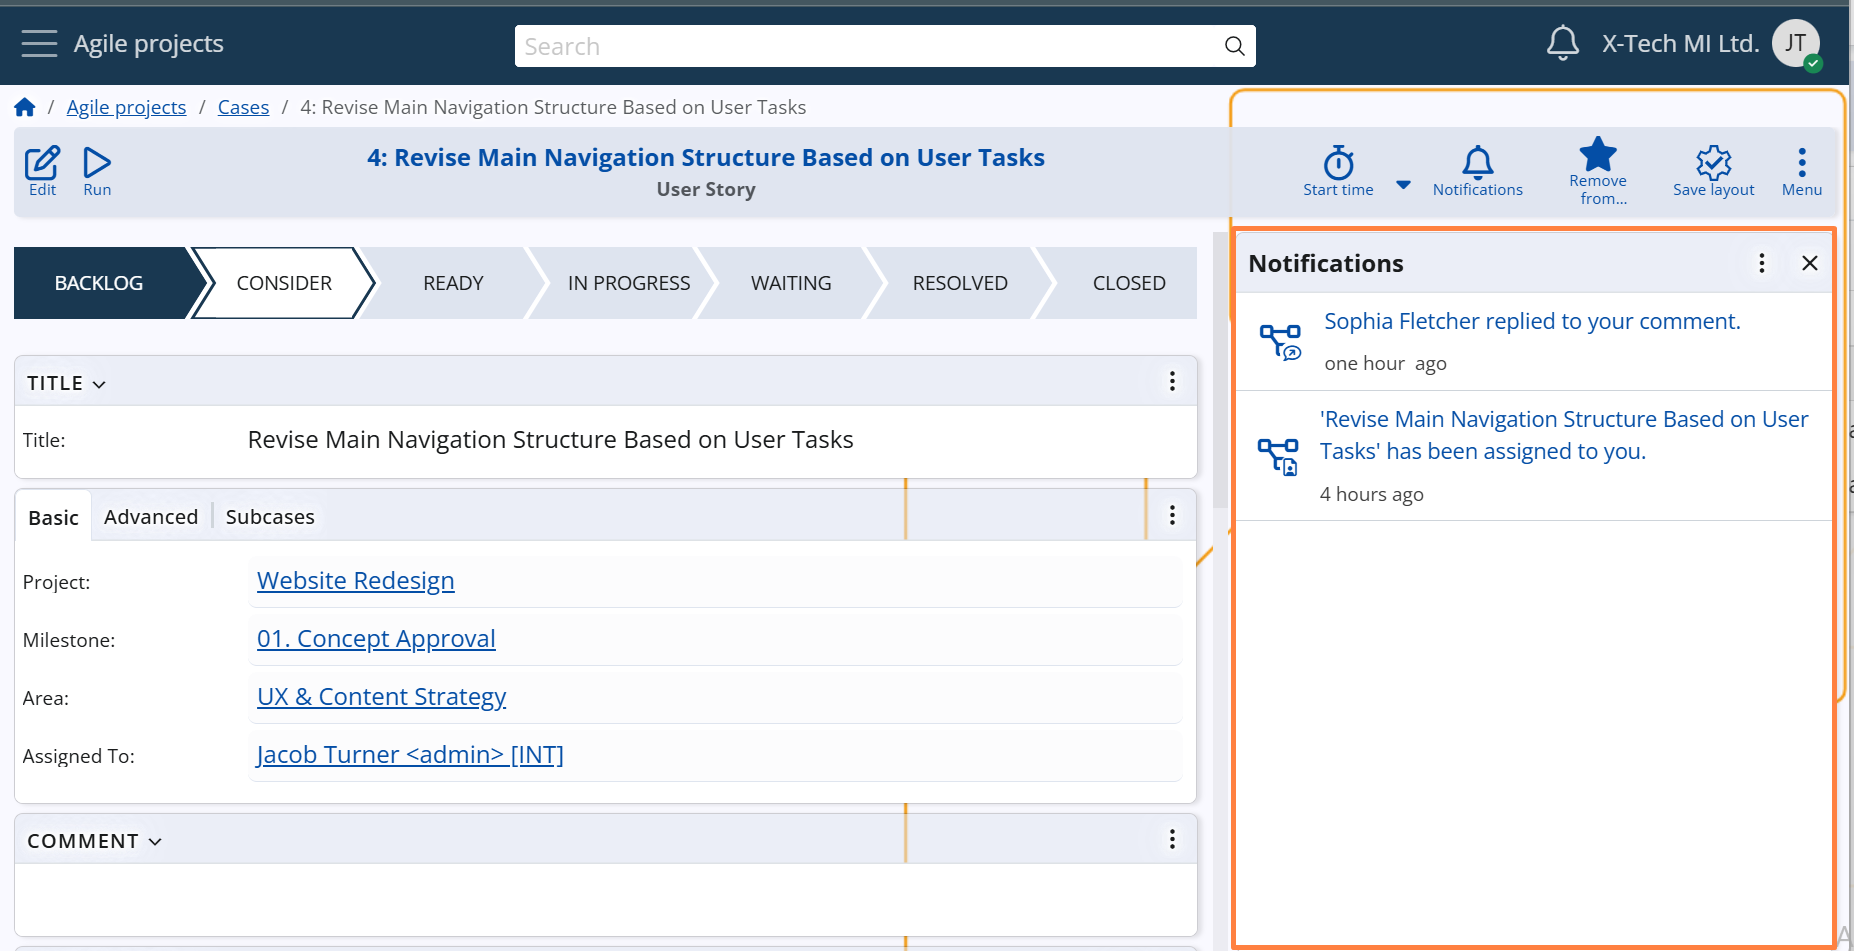Switch to the Advanced tab
The height and width of the screenshot is (951, 1854).
151,517
